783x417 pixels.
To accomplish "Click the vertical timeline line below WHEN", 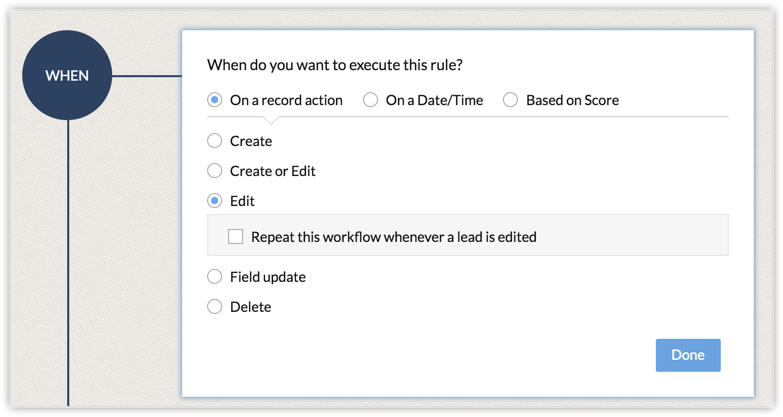I will coord(68,260).
